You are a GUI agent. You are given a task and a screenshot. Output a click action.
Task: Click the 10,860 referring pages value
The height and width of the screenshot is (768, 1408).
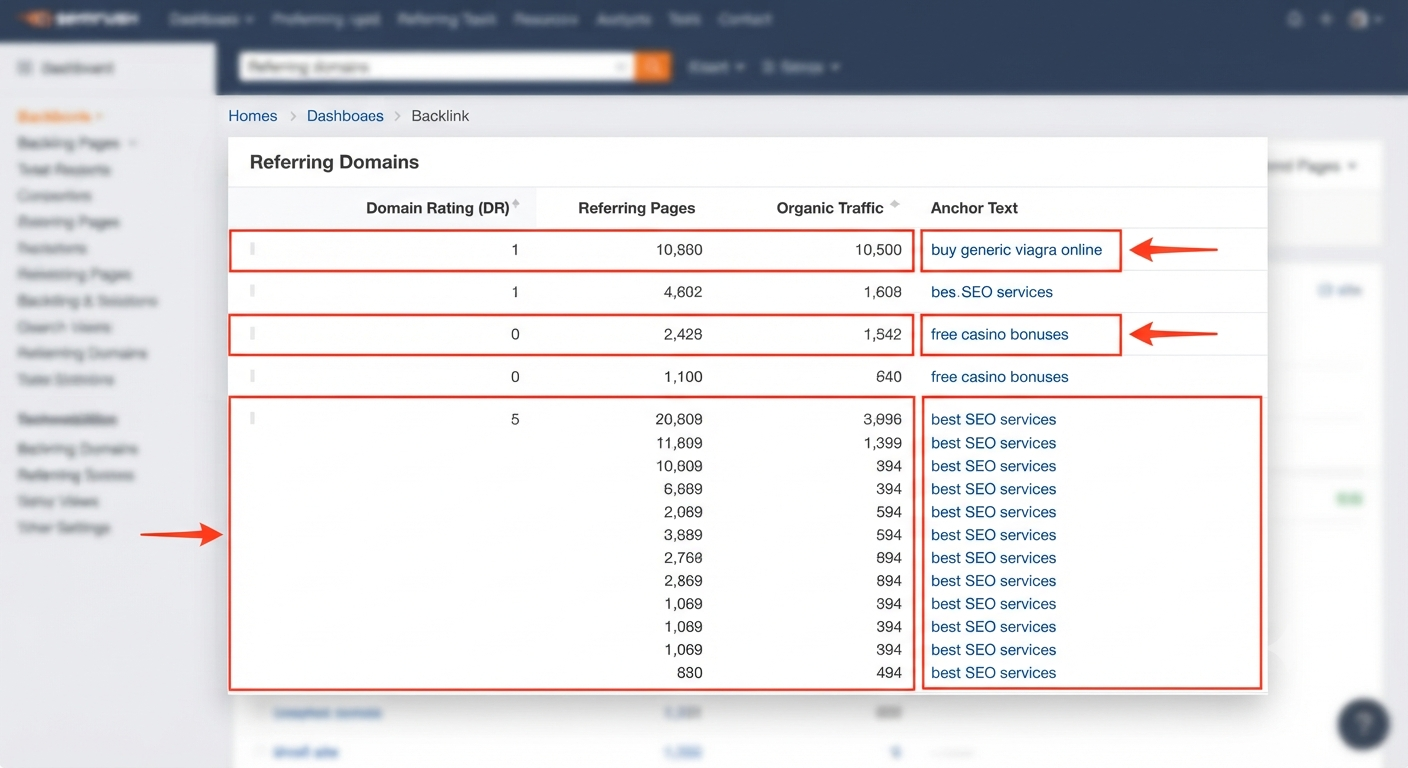[x=679, y=250]
